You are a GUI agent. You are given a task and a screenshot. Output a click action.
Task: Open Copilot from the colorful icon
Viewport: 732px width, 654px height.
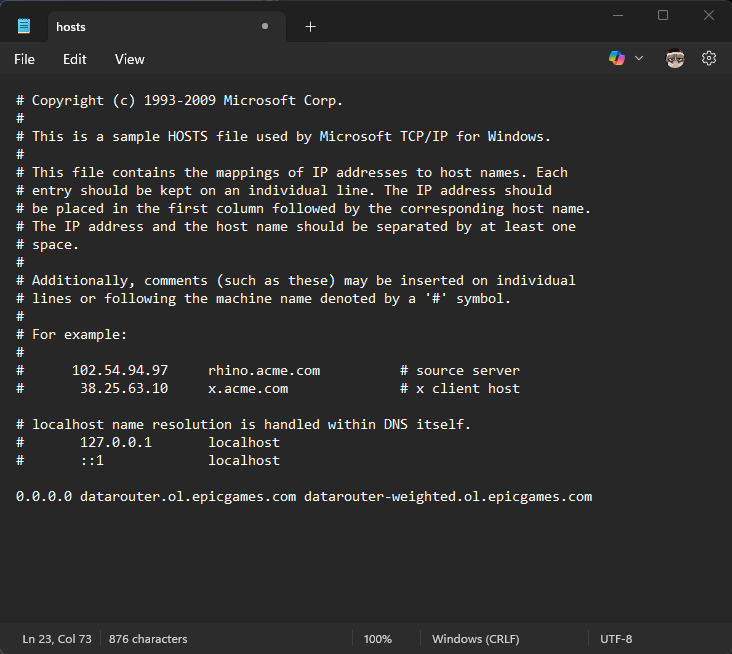click(x=617, y=59)
